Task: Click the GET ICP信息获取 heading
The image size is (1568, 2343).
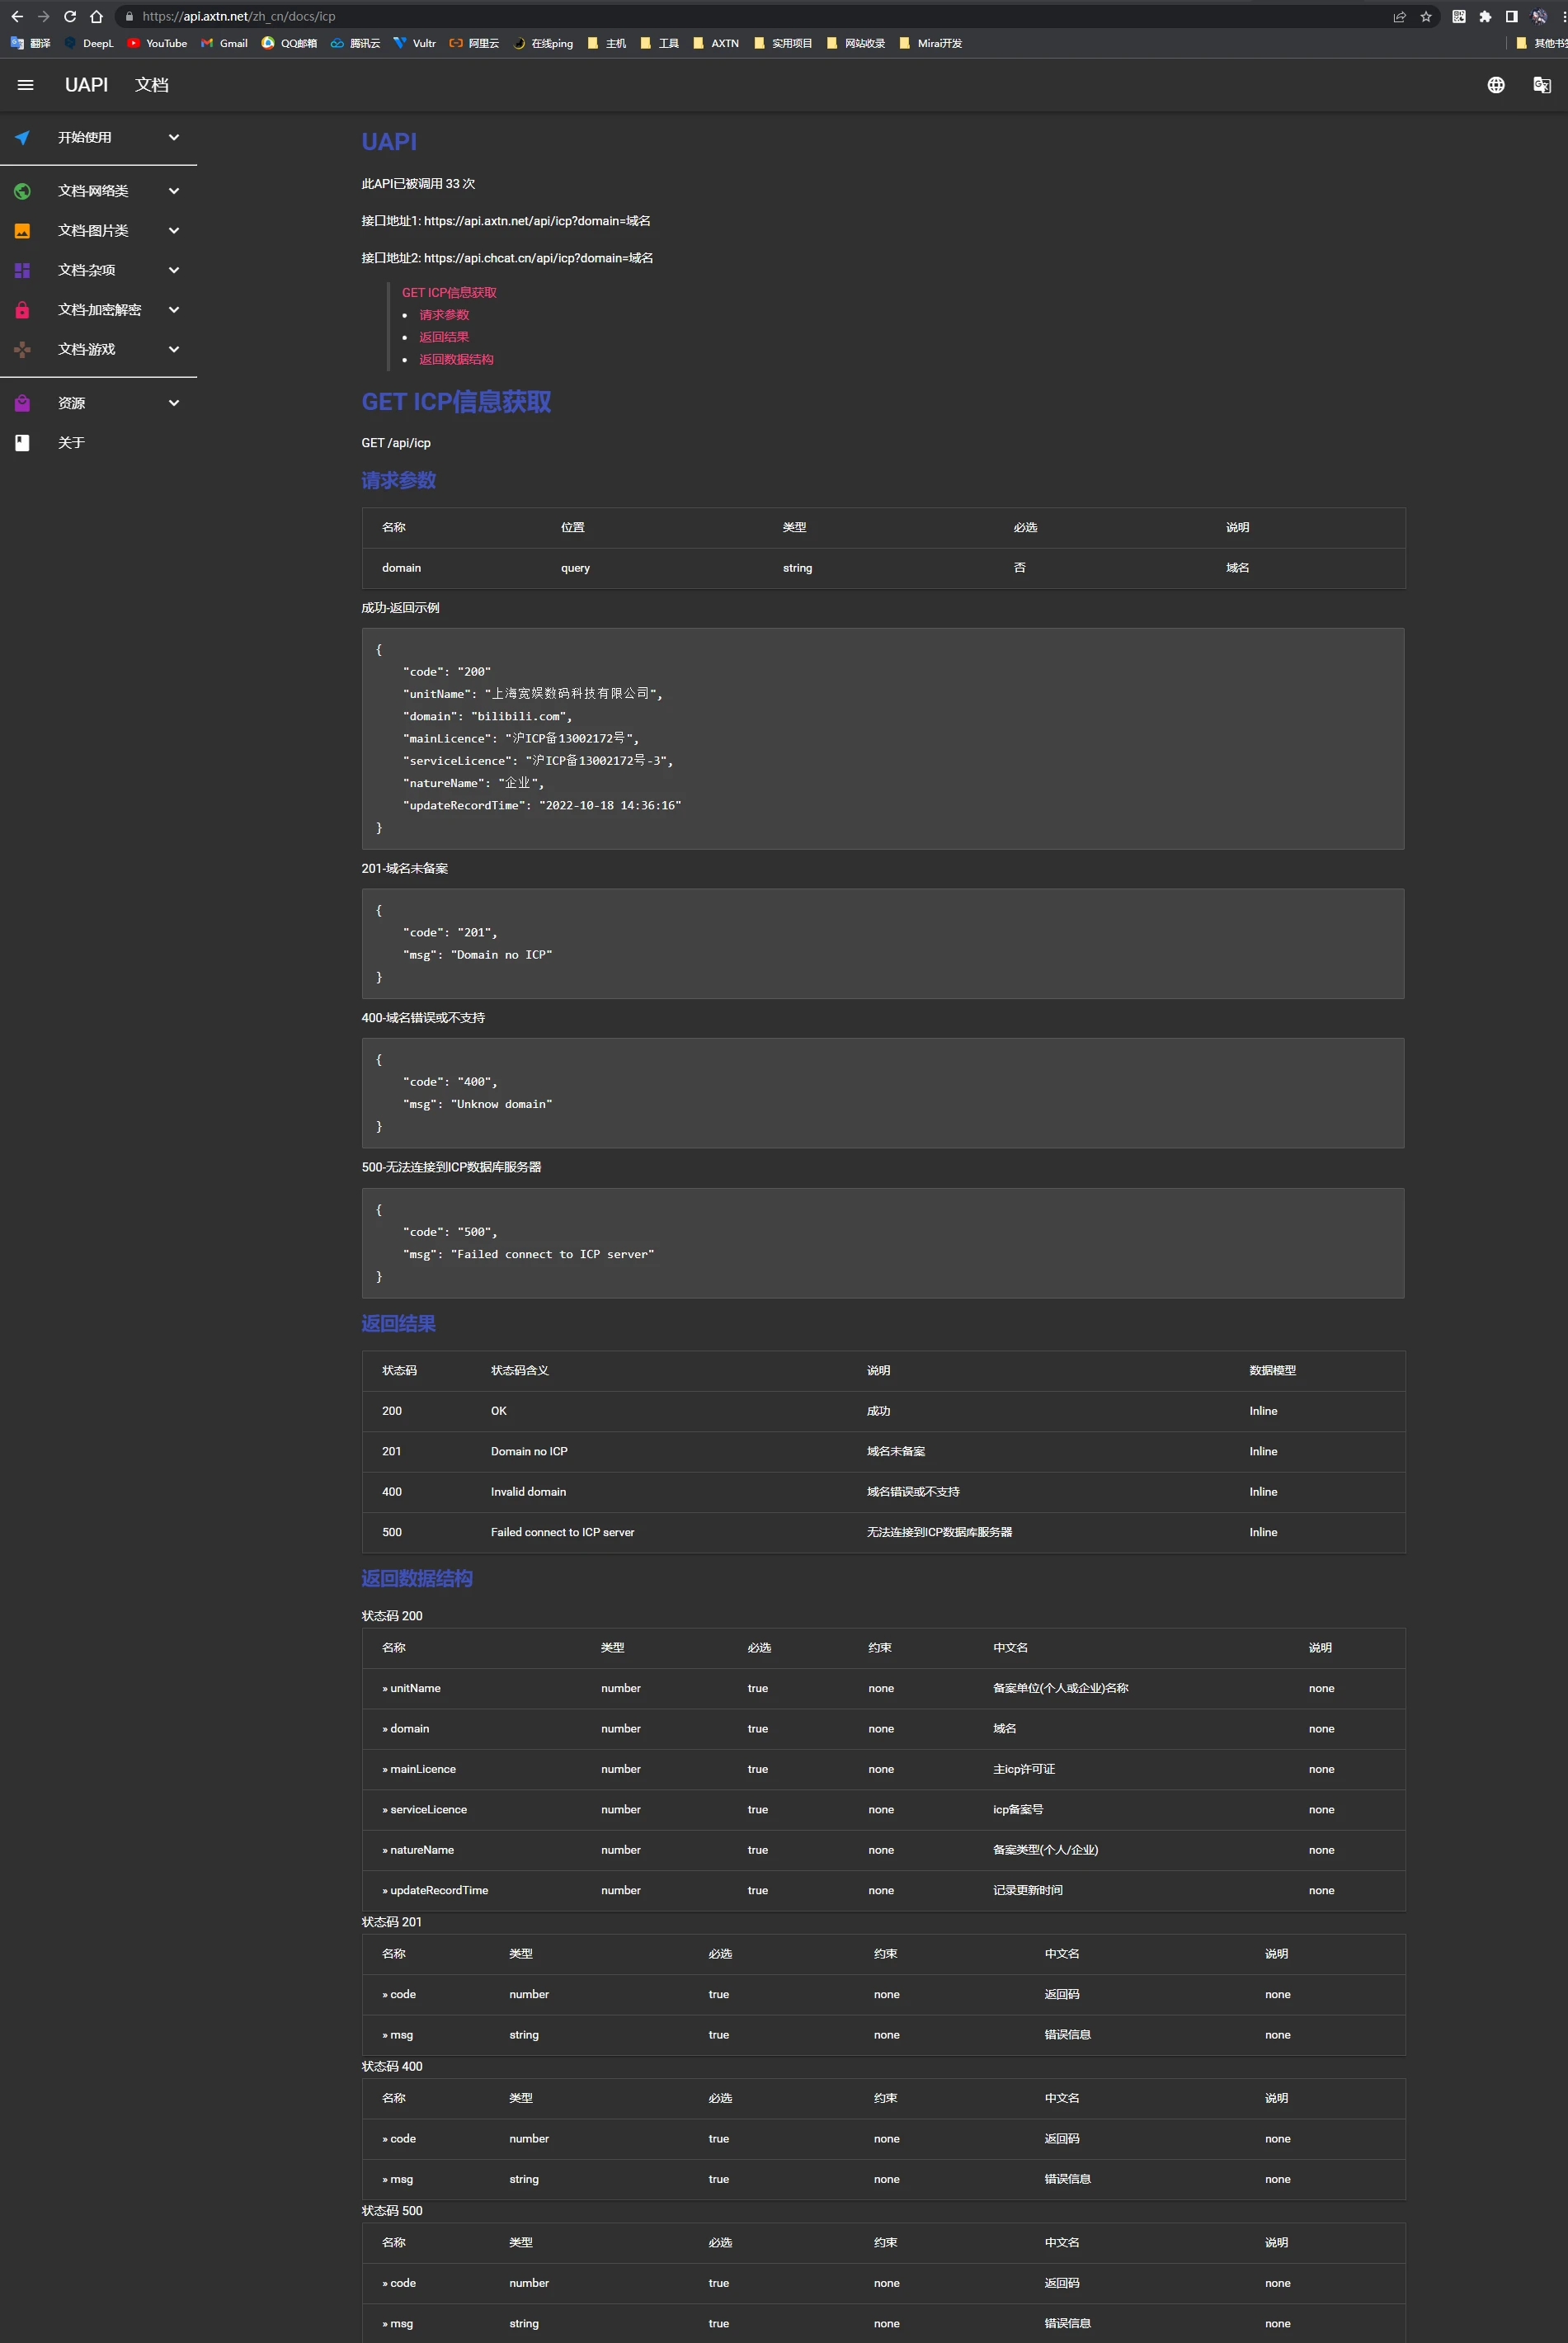Action: coord(456,402)
